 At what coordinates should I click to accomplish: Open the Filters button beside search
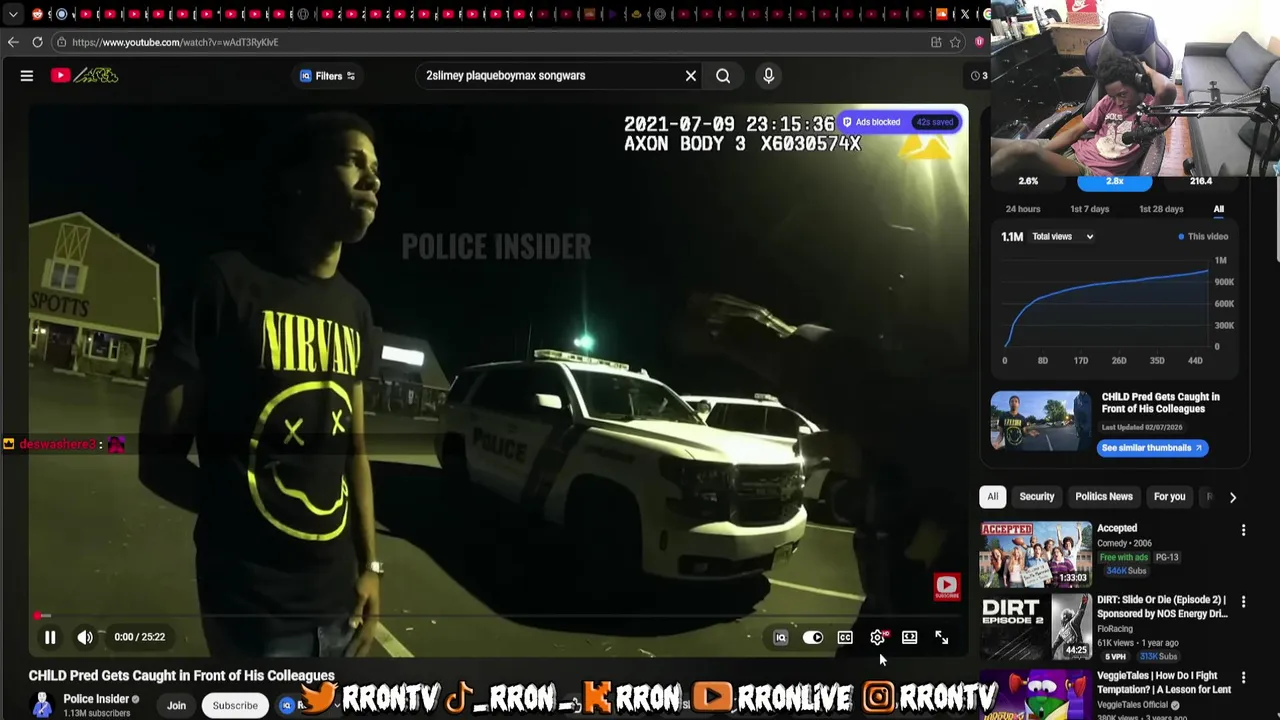[327, 76]
